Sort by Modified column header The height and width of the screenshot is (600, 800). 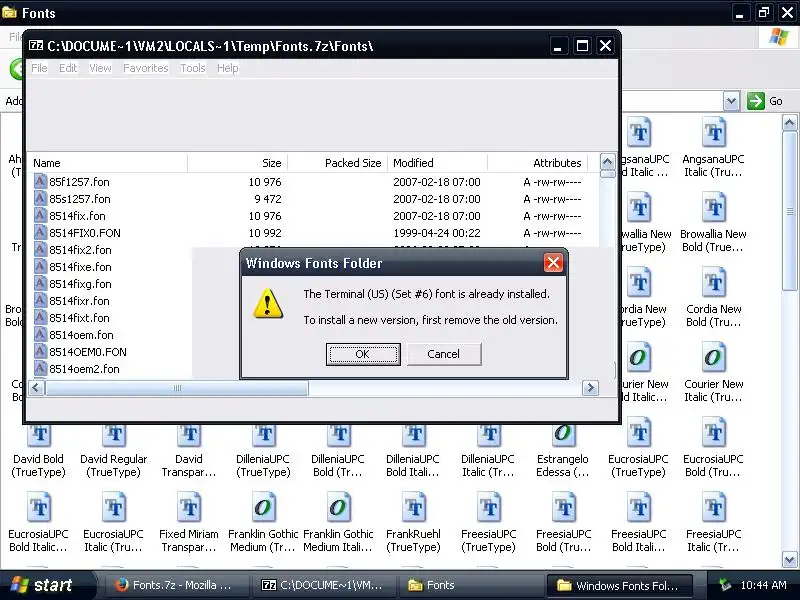point(437,163)
